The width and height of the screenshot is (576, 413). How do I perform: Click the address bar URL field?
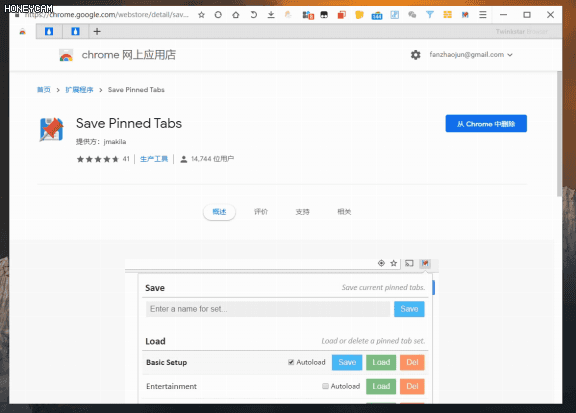coord(107,15)
